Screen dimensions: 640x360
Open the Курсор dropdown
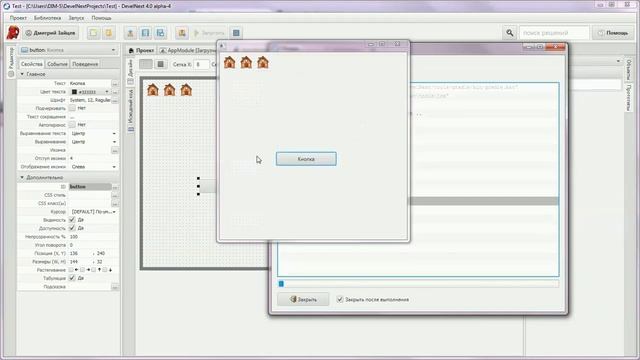[x=114, y=212]
